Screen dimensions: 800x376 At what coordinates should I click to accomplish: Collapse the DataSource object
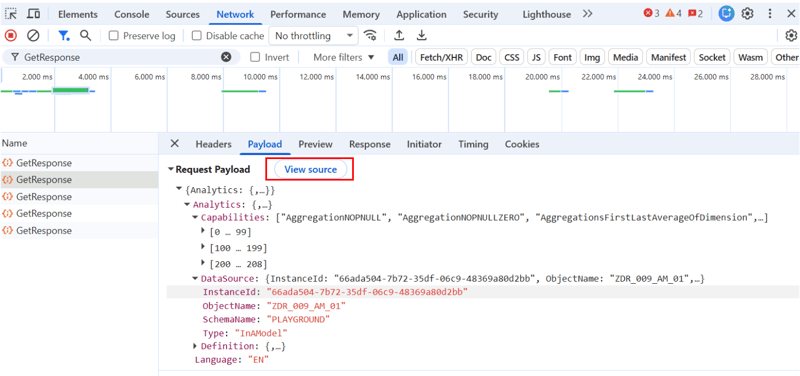(195, 279)
